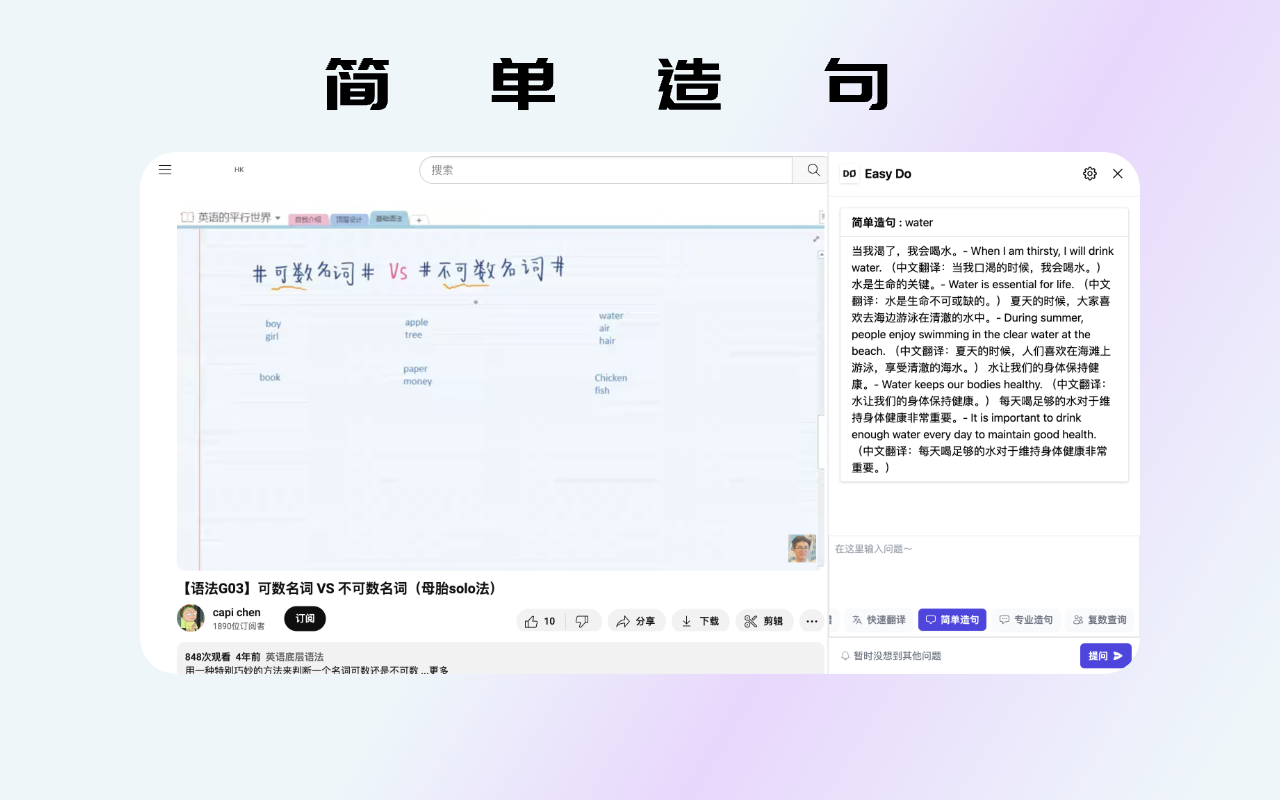Image resolution: width=1280 pixels, height=800 pixels.
Task: Open the 剪辑 clip tool
Action: pos(765,621)
